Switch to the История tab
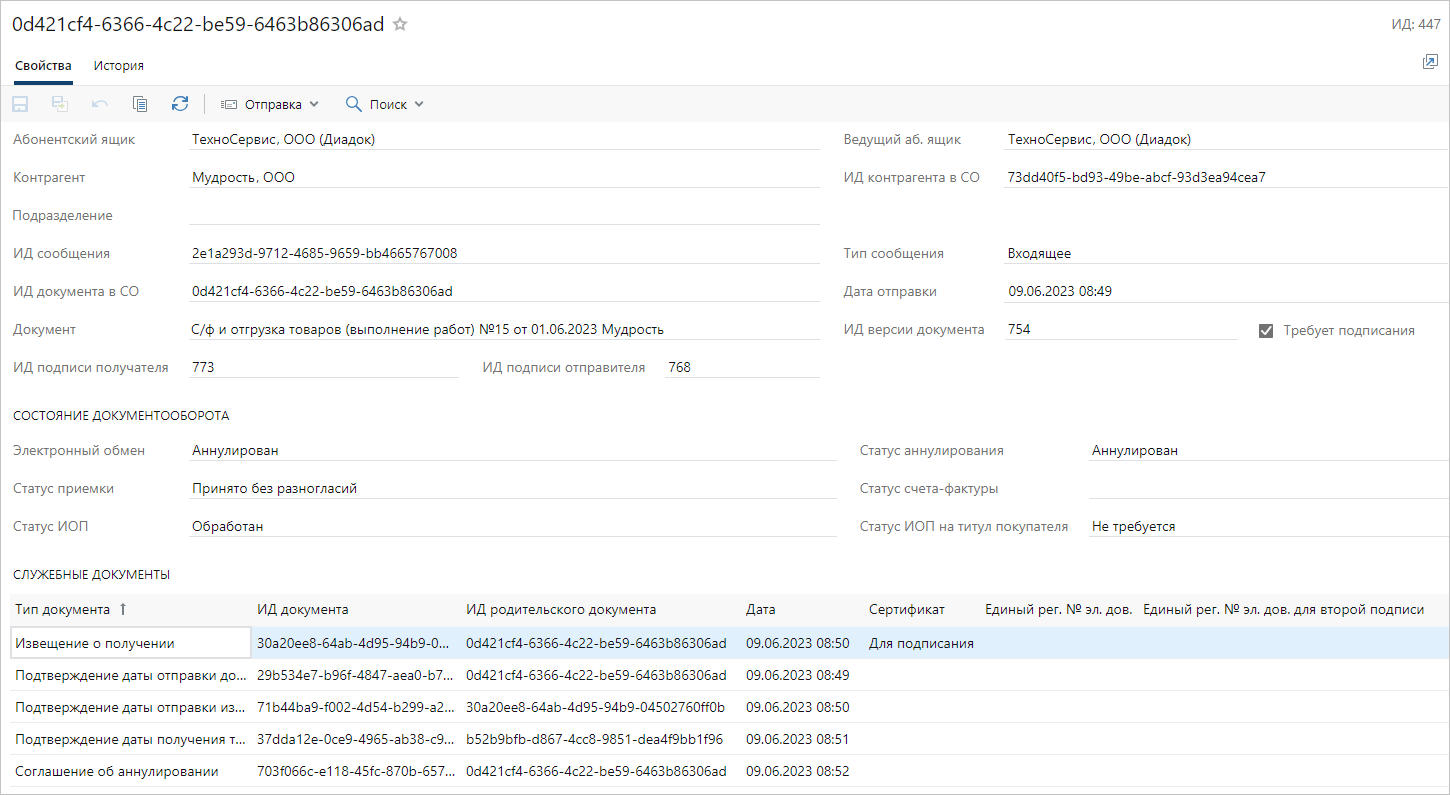 point(119,65)
